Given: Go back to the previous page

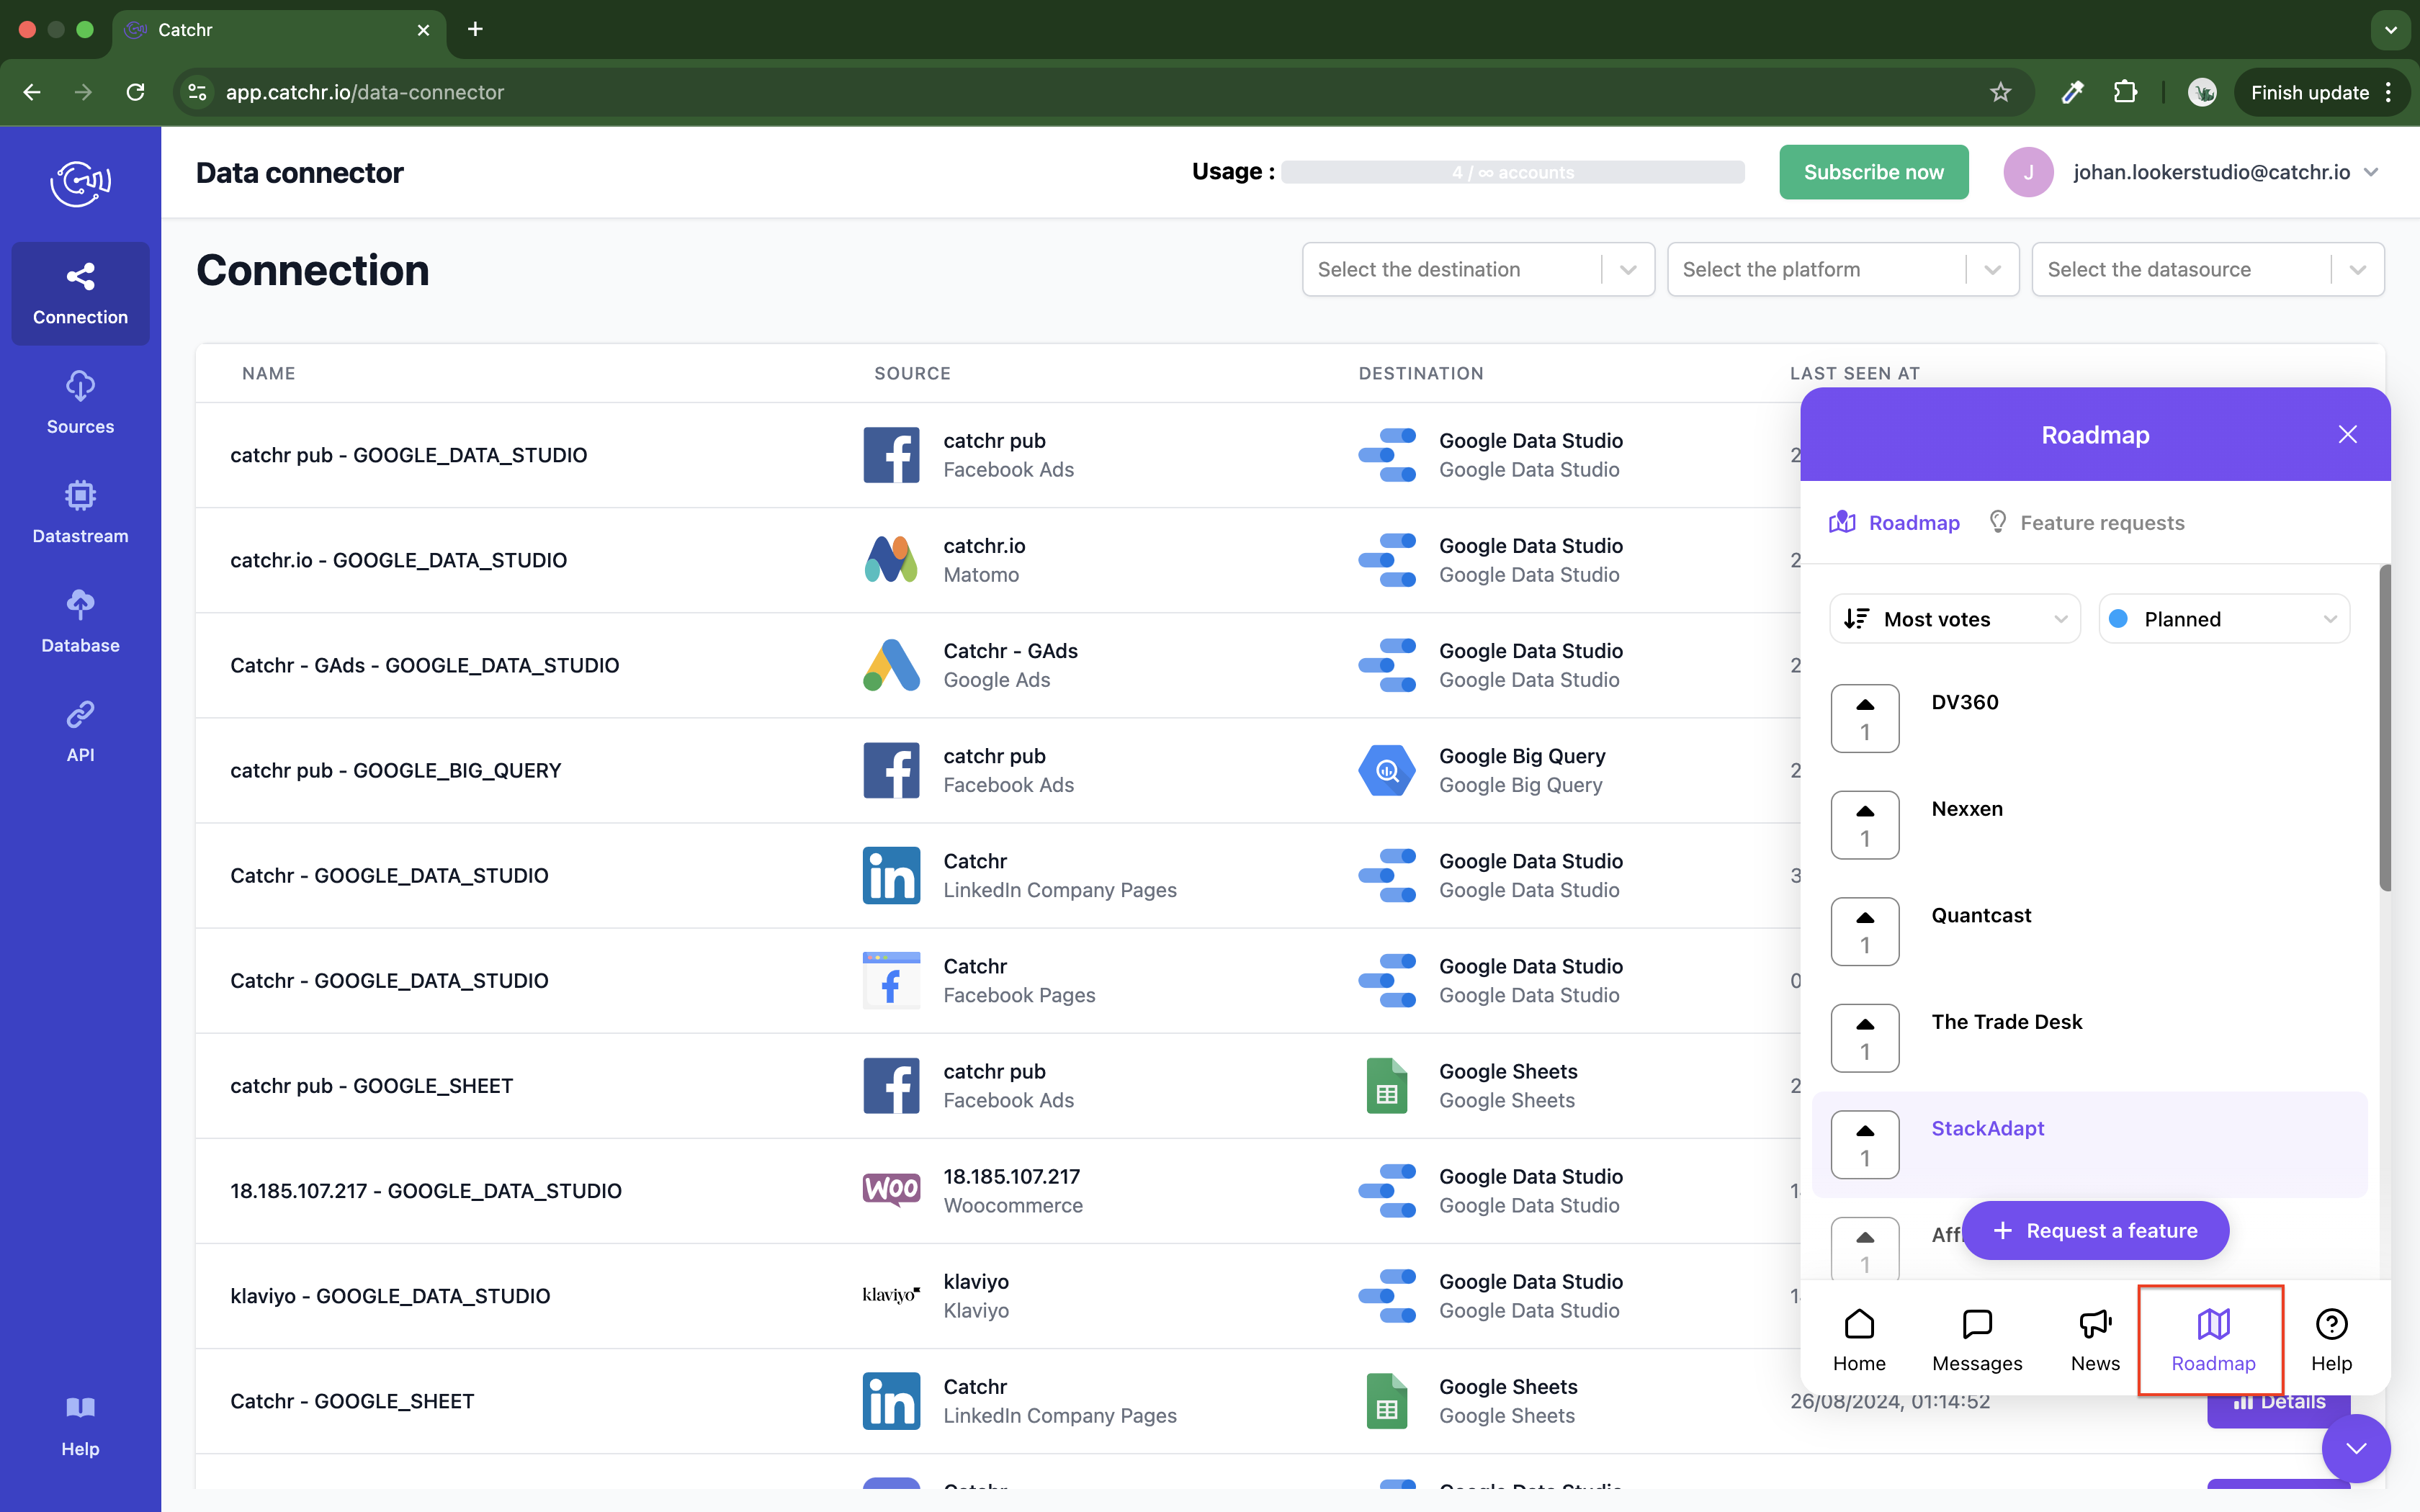Looking at the screenshot, I should [x=32, y=92].
